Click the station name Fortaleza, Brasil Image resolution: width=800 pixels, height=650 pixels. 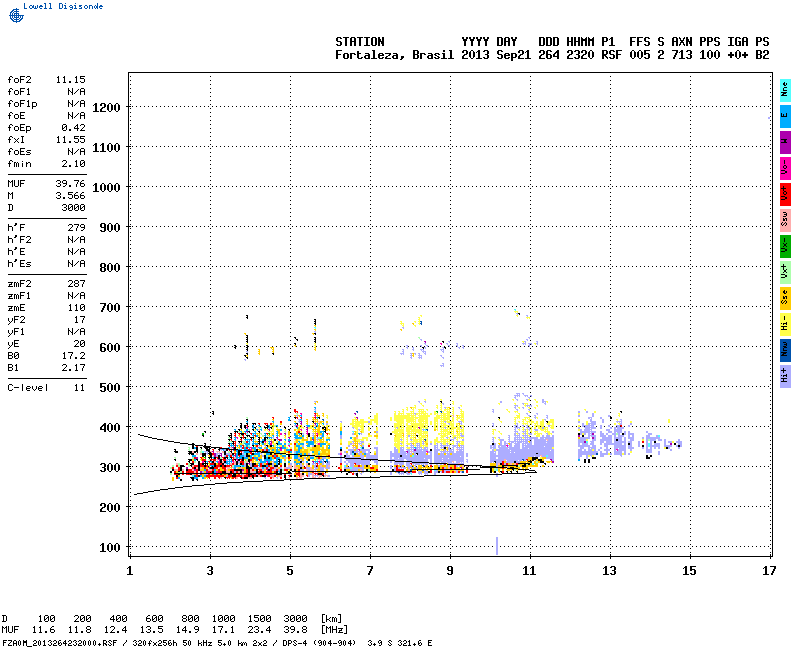click(394, 55)
